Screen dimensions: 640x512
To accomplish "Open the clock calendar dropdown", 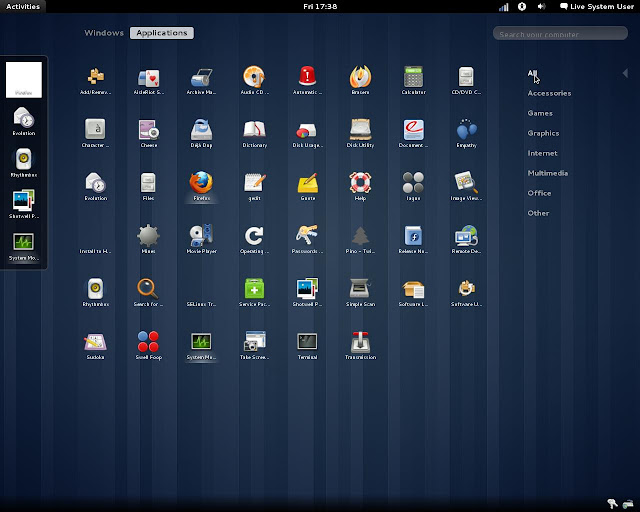I will pyautogui.click(x=320, y=6).
